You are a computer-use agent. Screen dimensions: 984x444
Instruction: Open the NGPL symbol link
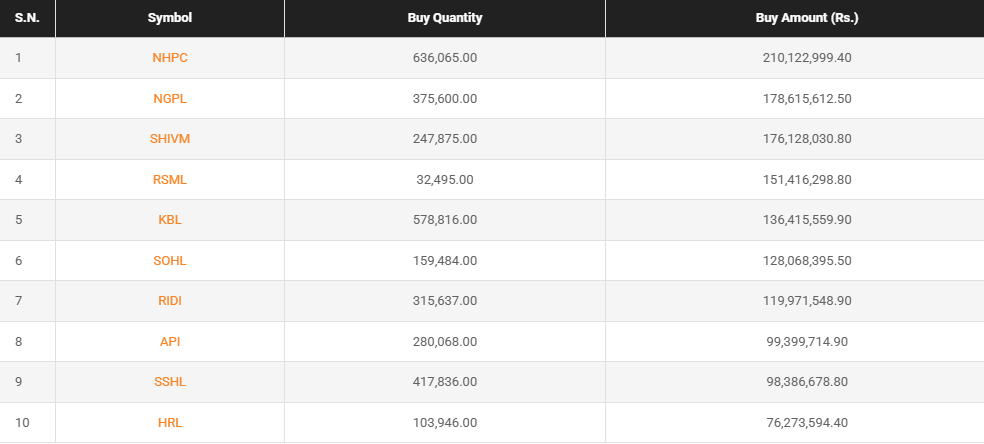(x=170, y=98)
